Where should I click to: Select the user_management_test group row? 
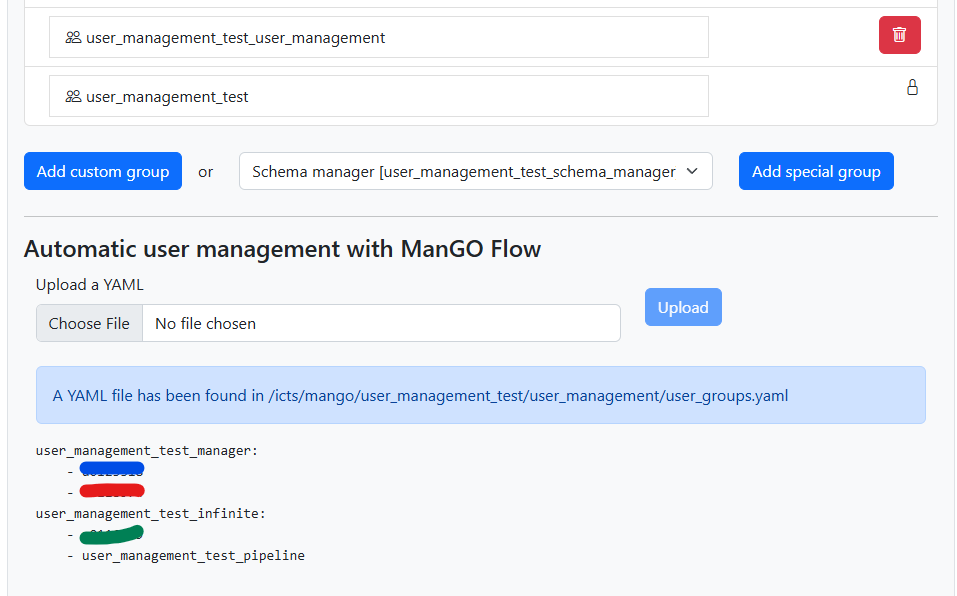(378, 96)
